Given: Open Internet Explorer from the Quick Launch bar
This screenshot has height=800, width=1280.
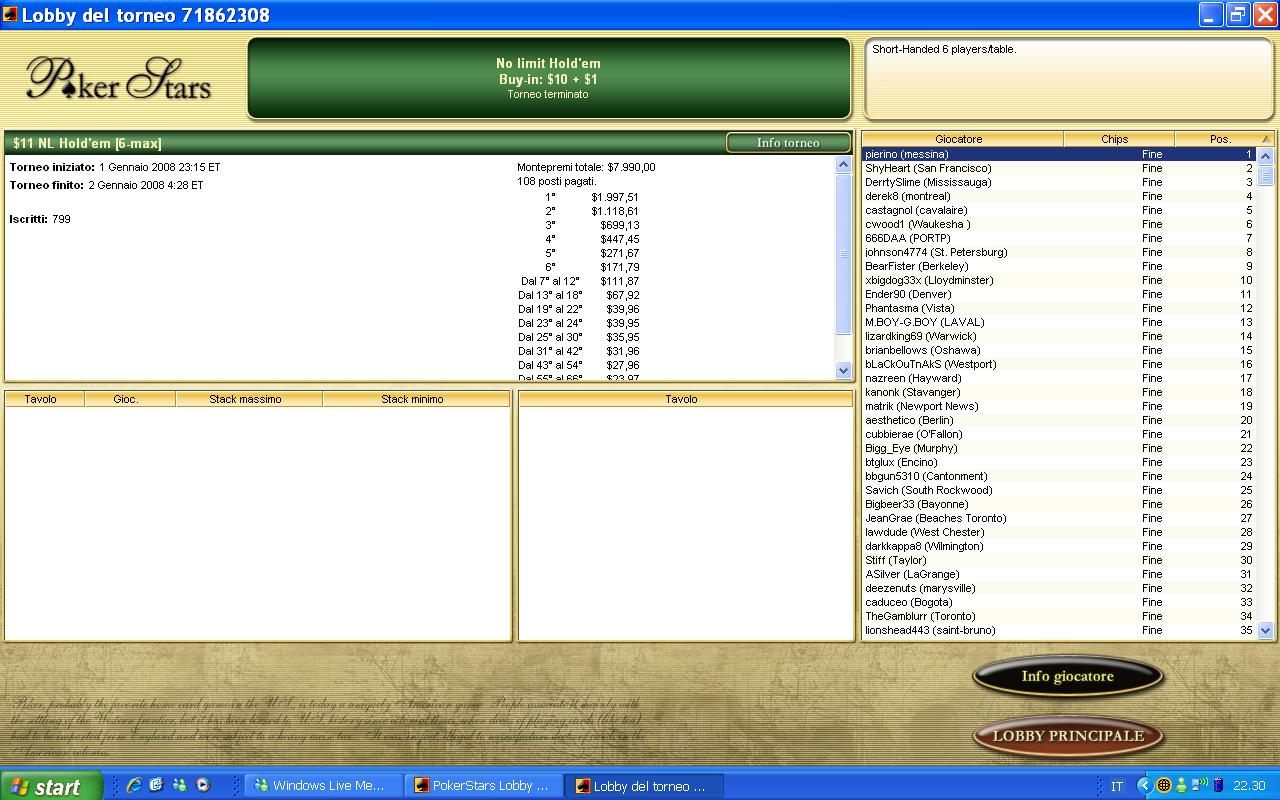Looking at the screenshot, I should coord(133,786).
